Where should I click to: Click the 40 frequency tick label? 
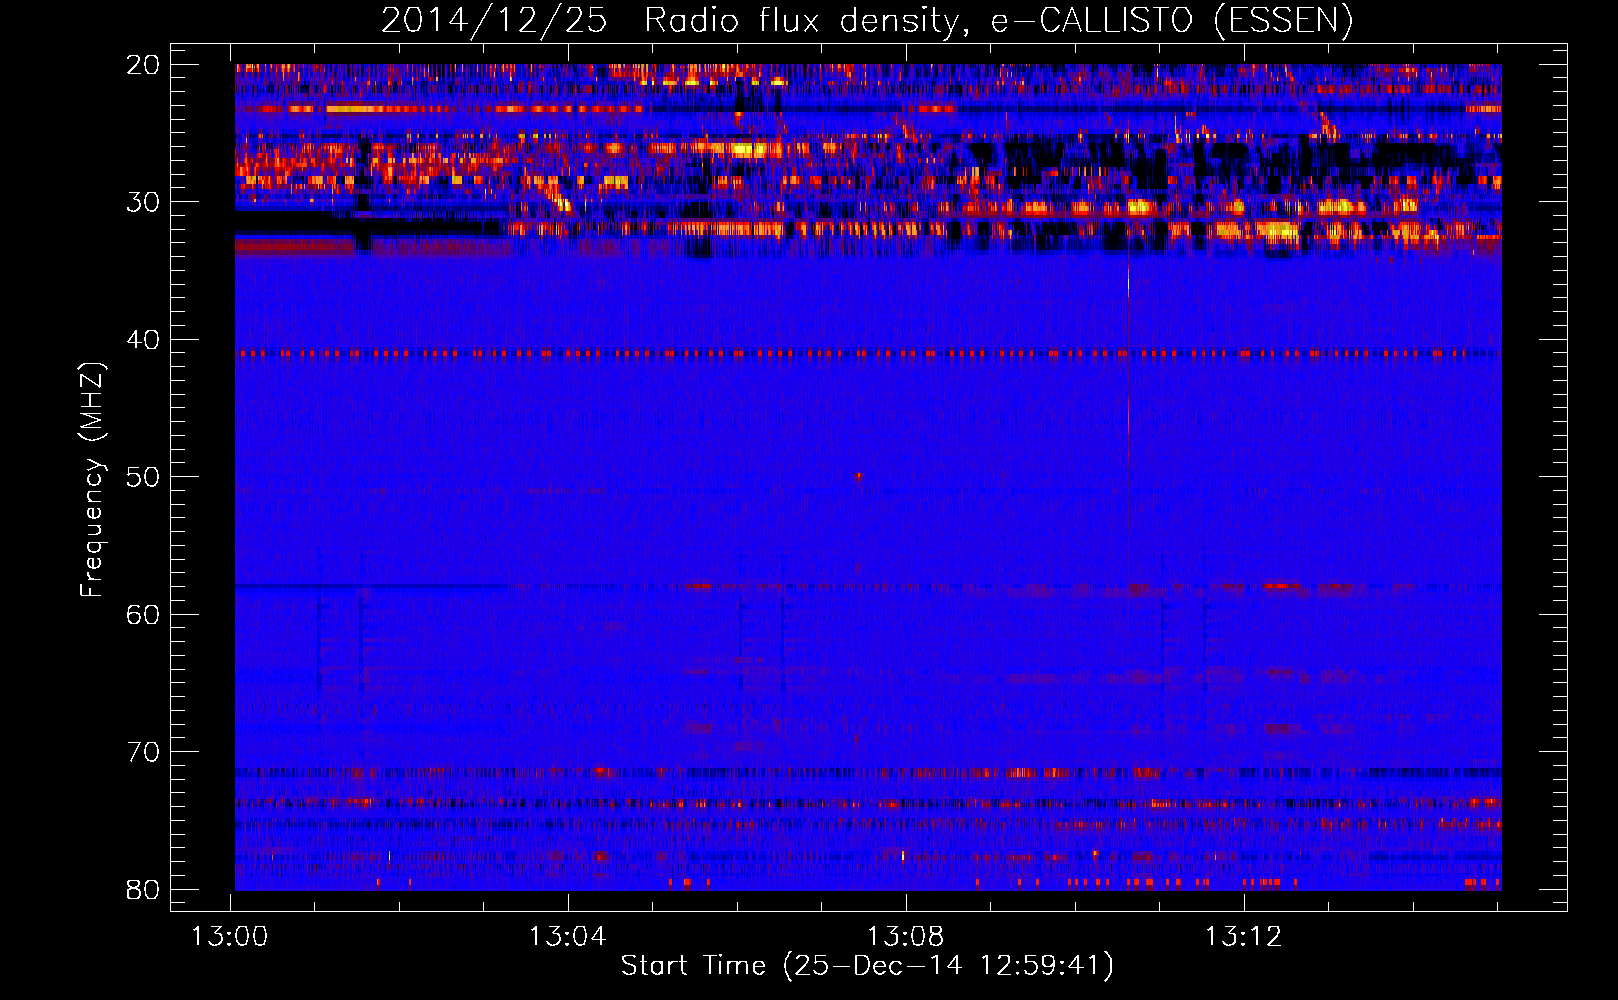(x=144, y=340)
